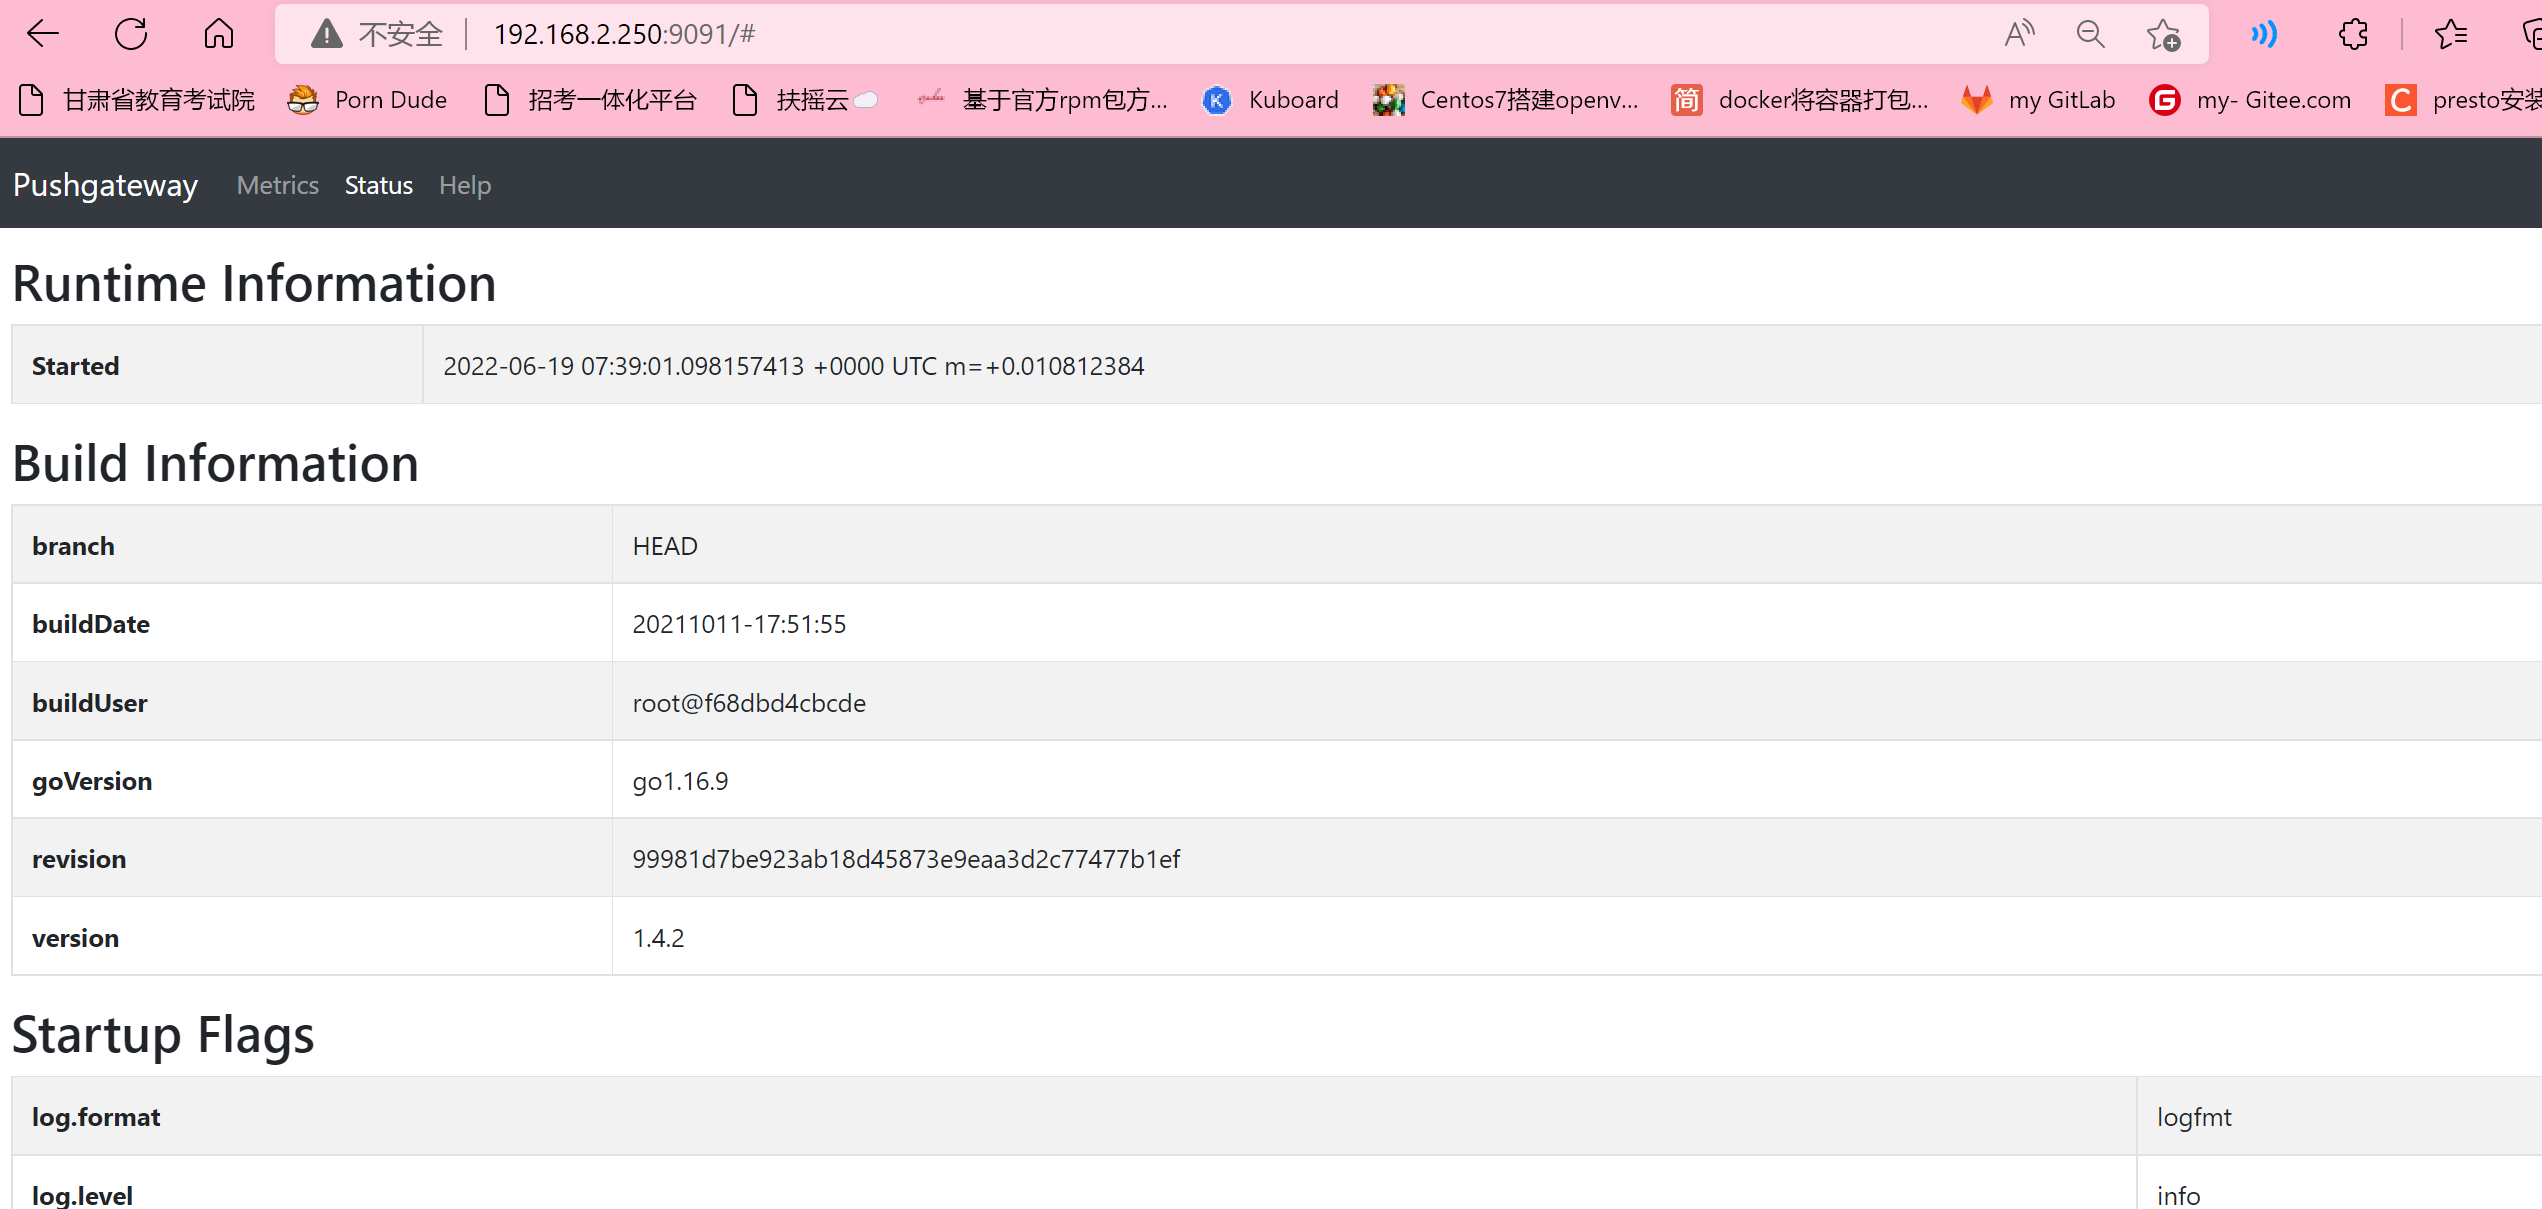Go to browser home page icon
Screen dimensions: 2542x1209
[x=219, y=34]
